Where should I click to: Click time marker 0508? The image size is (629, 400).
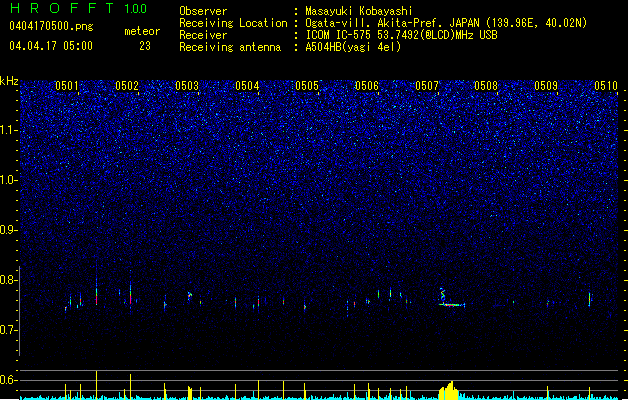click(486, 86)
